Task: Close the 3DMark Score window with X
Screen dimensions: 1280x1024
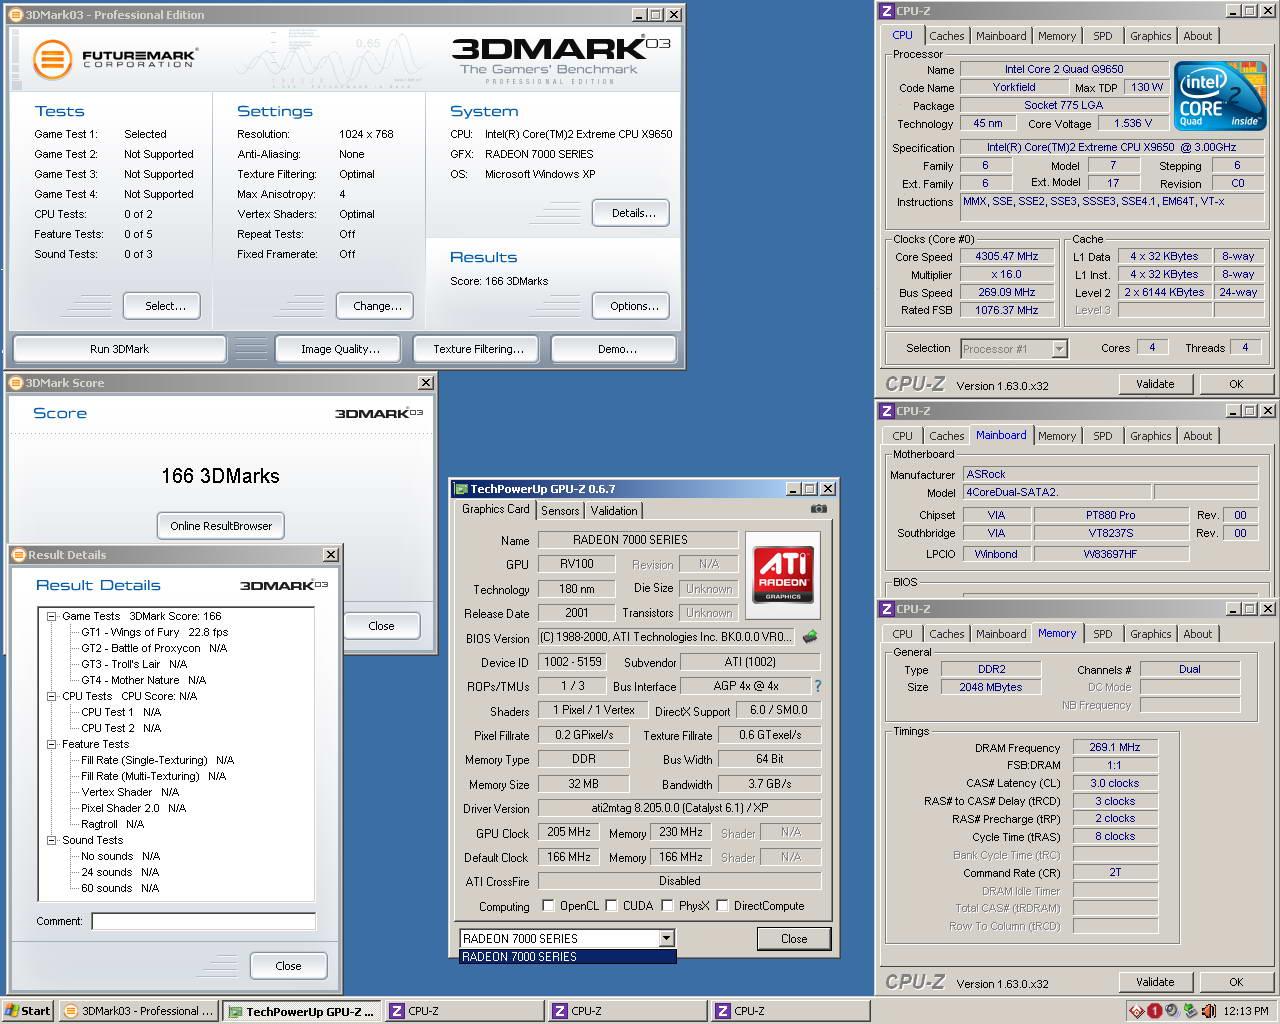Action: [x=425, y=383]
